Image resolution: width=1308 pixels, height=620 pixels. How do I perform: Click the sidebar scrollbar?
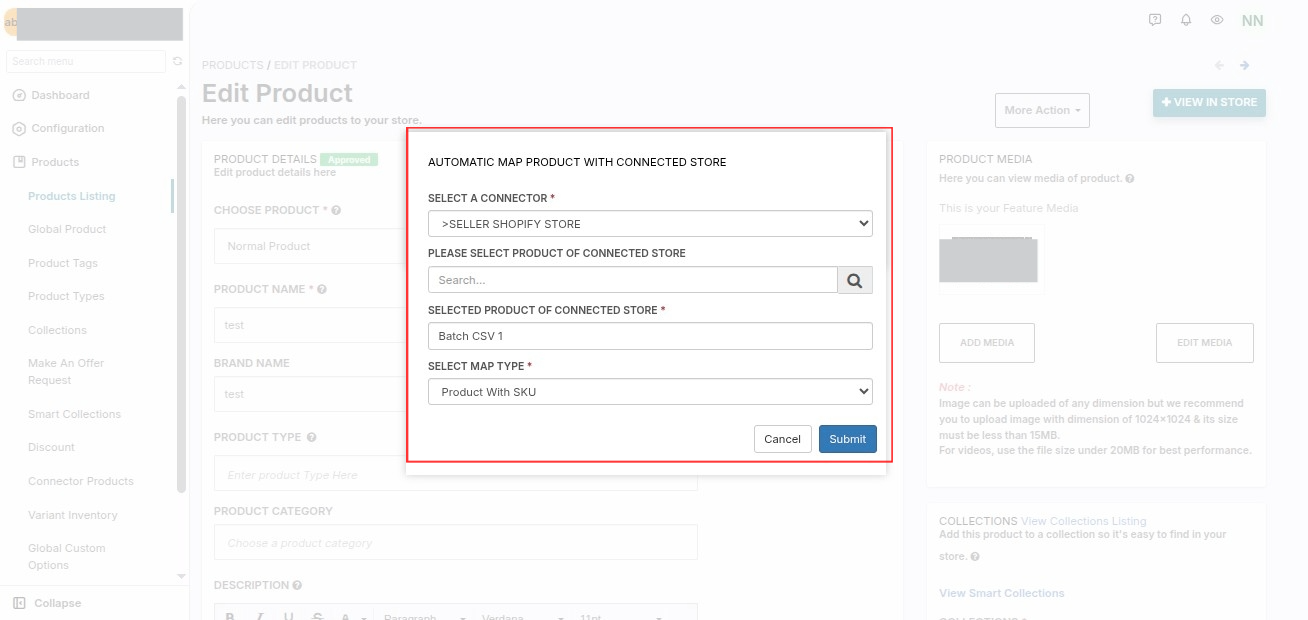[181, 294]
